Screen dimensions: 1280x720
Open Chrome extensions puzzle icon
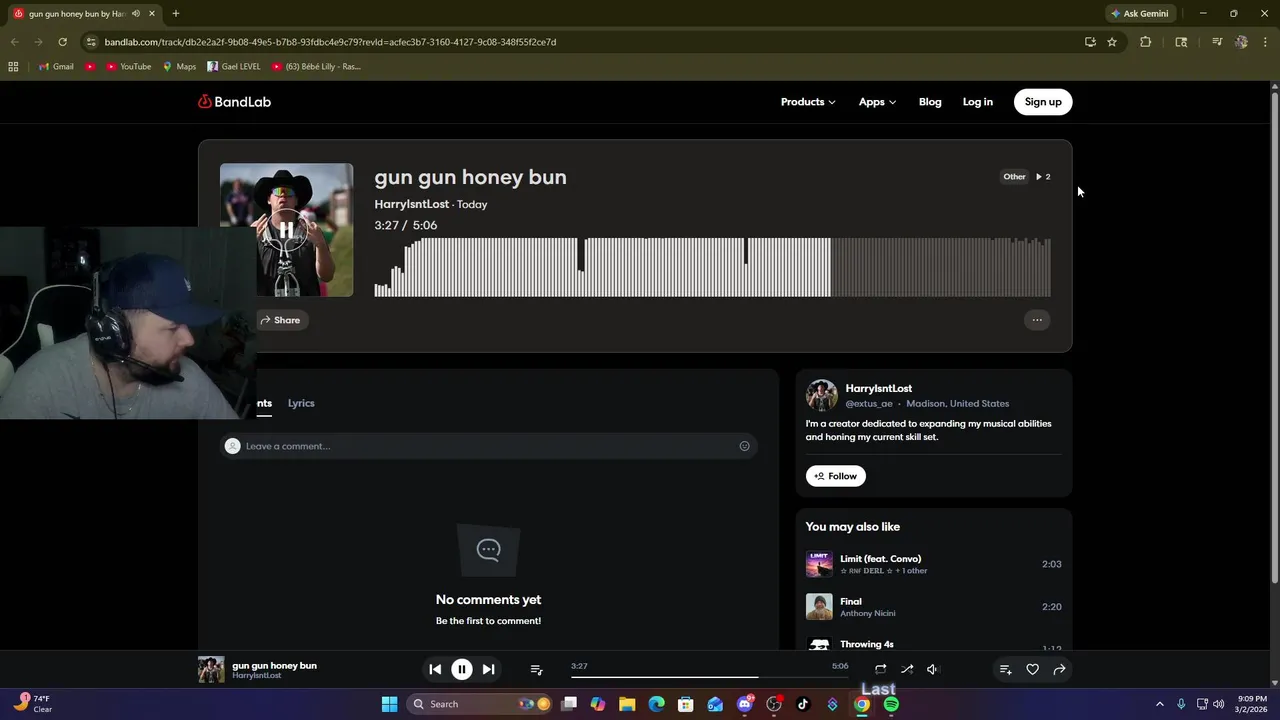point(1145,42)
